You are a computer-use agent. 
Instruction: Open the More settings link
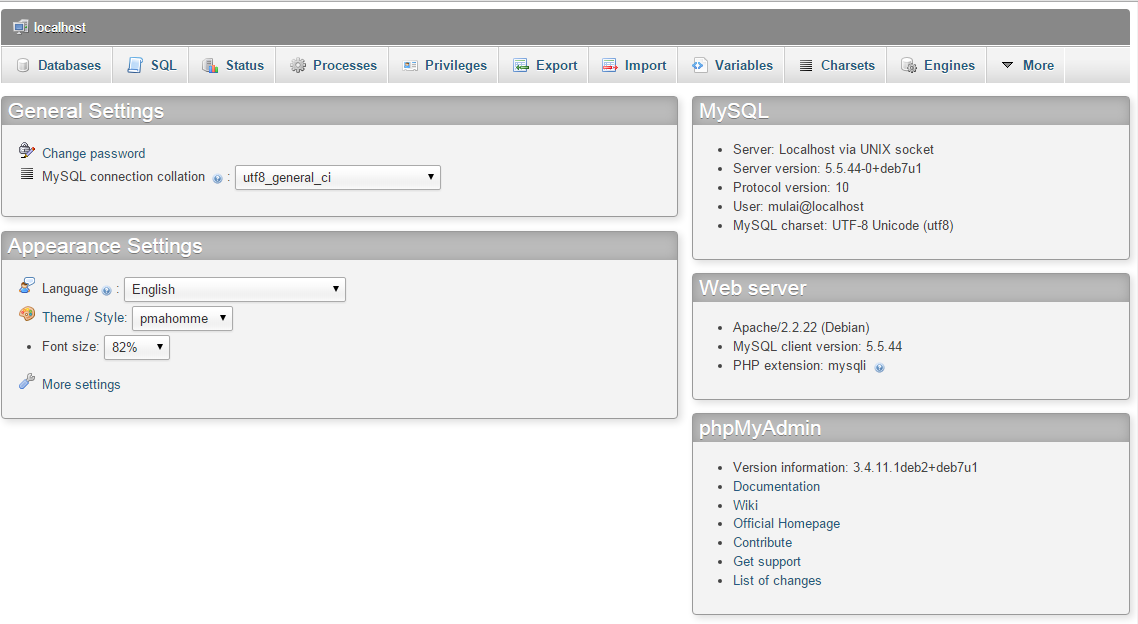click(x=81, y=385)
